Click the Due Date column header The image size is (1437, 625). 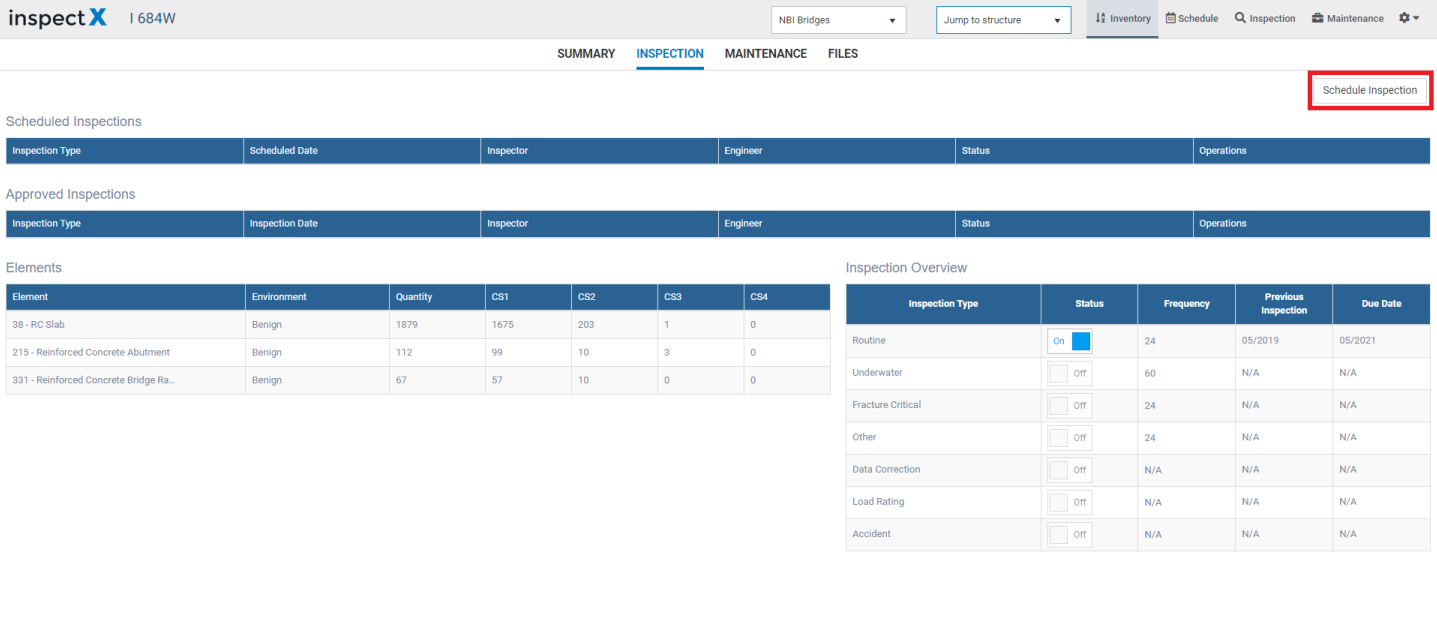pyautogui.click(x=1381, y=303)
